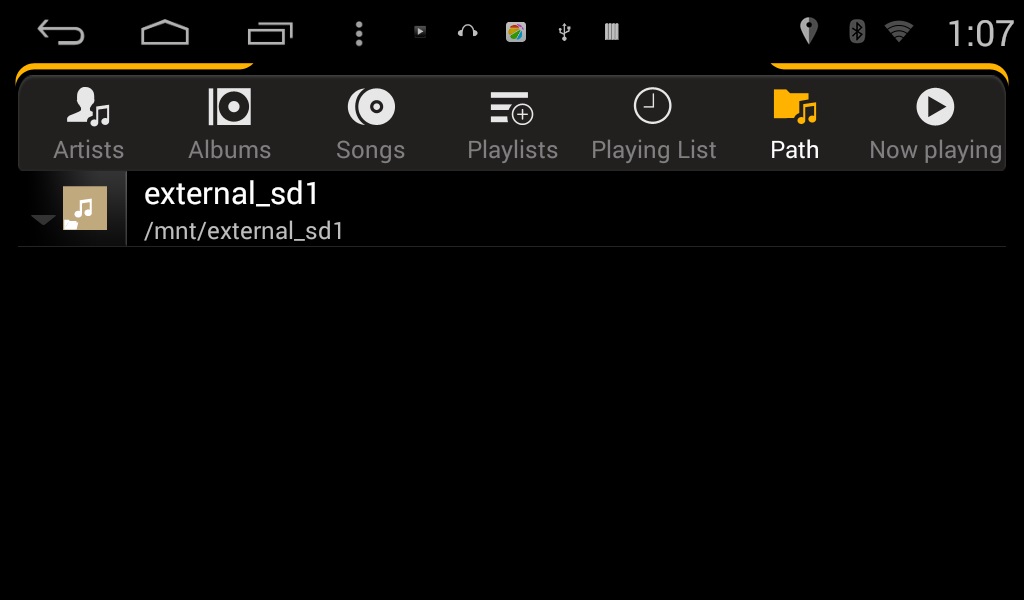Select the external_sd1 folder entry
The height and width of the screenshot is (600, 1024).
pyautogui.click(x=512, y=209)
